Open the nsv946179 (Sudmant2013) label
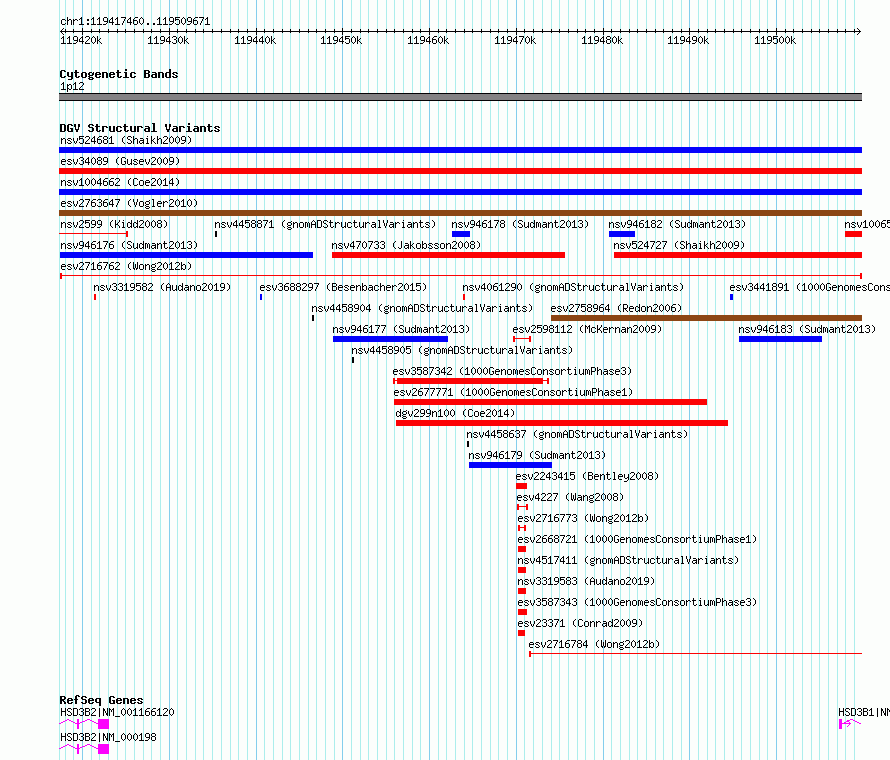 point(537,455)
